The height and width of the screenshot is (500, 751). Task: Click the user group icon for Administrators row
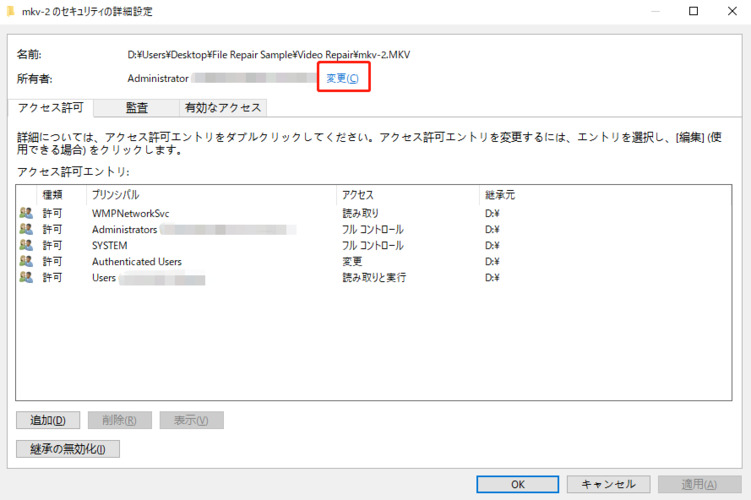(x=26, y=229)
